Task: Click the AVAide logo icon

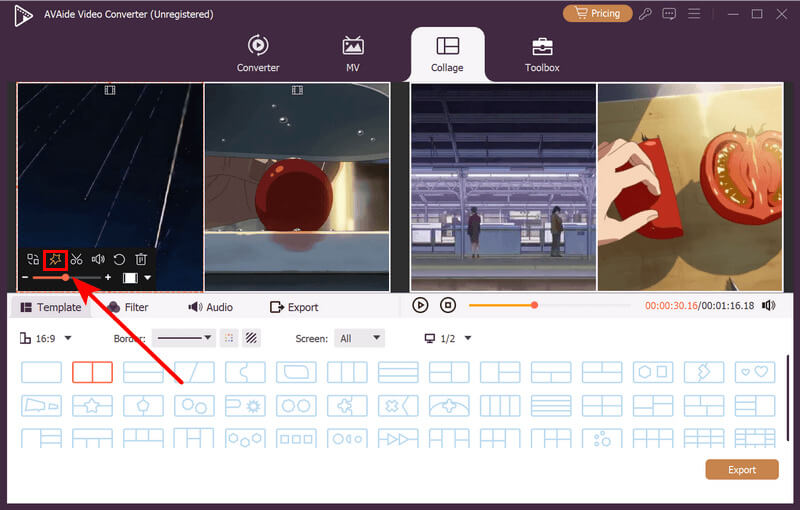Action: (x=23, y=15)
